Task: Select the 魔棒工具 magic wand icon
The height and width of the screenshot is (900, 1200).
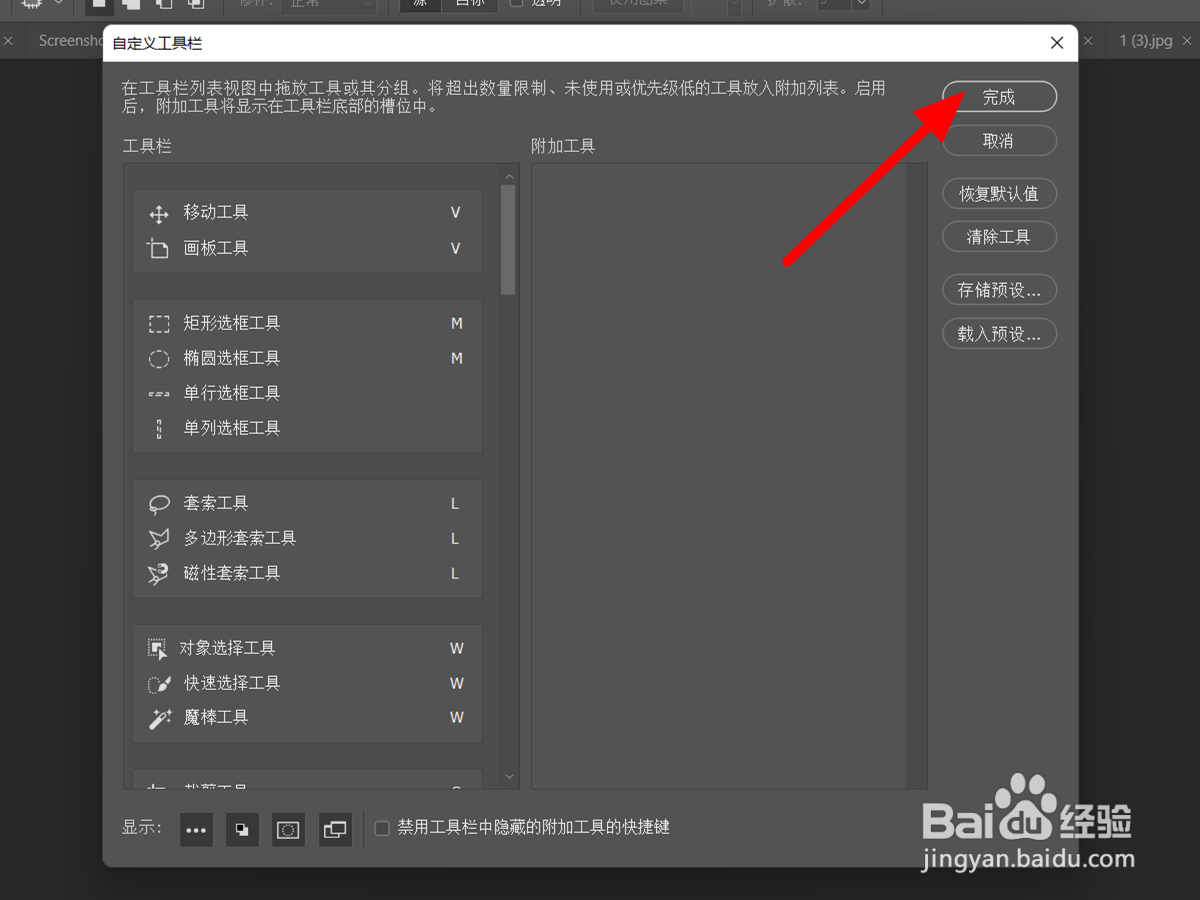Action: 159,718
